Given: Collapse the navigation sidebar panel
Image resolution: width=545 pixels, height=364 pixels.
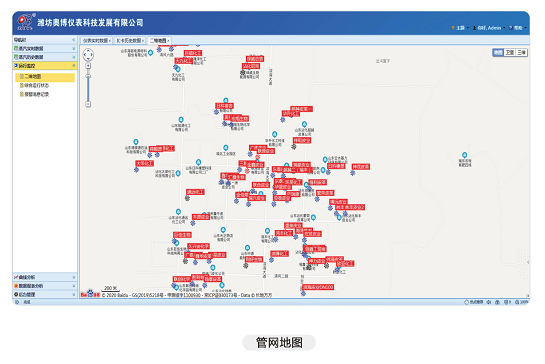Looking at the screenshot, I should [73, 40].
